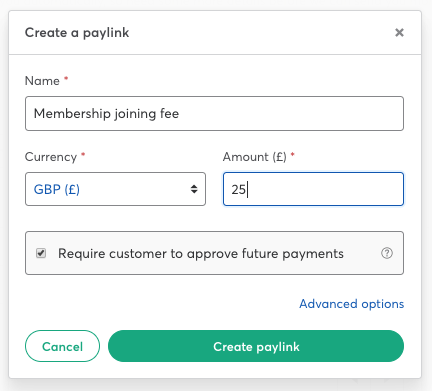Close the Create a paylink dialog
The image size is (432, 391).
(399, 32)
